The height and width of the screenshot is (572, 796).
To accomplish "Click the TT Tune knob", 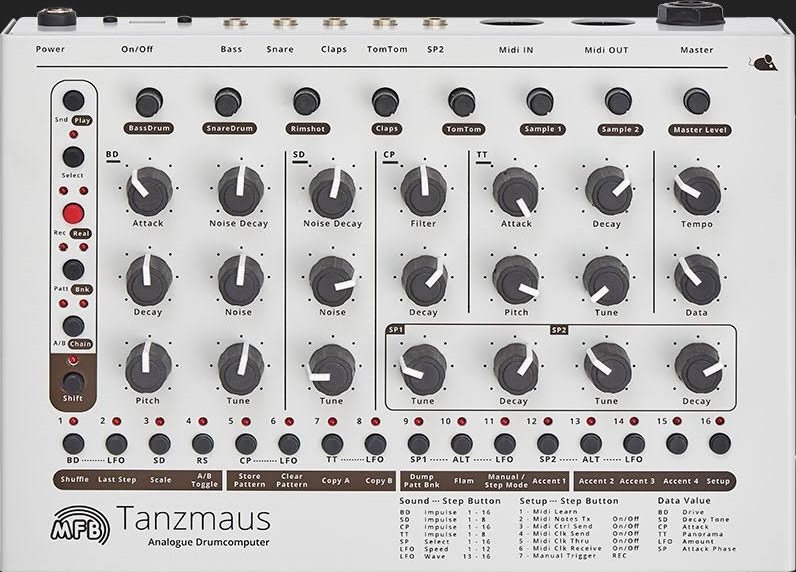I will [606, 281].
